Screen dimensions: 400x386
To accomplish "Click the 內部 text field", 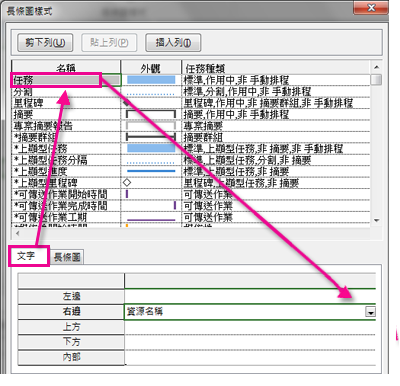I will 250,357.
